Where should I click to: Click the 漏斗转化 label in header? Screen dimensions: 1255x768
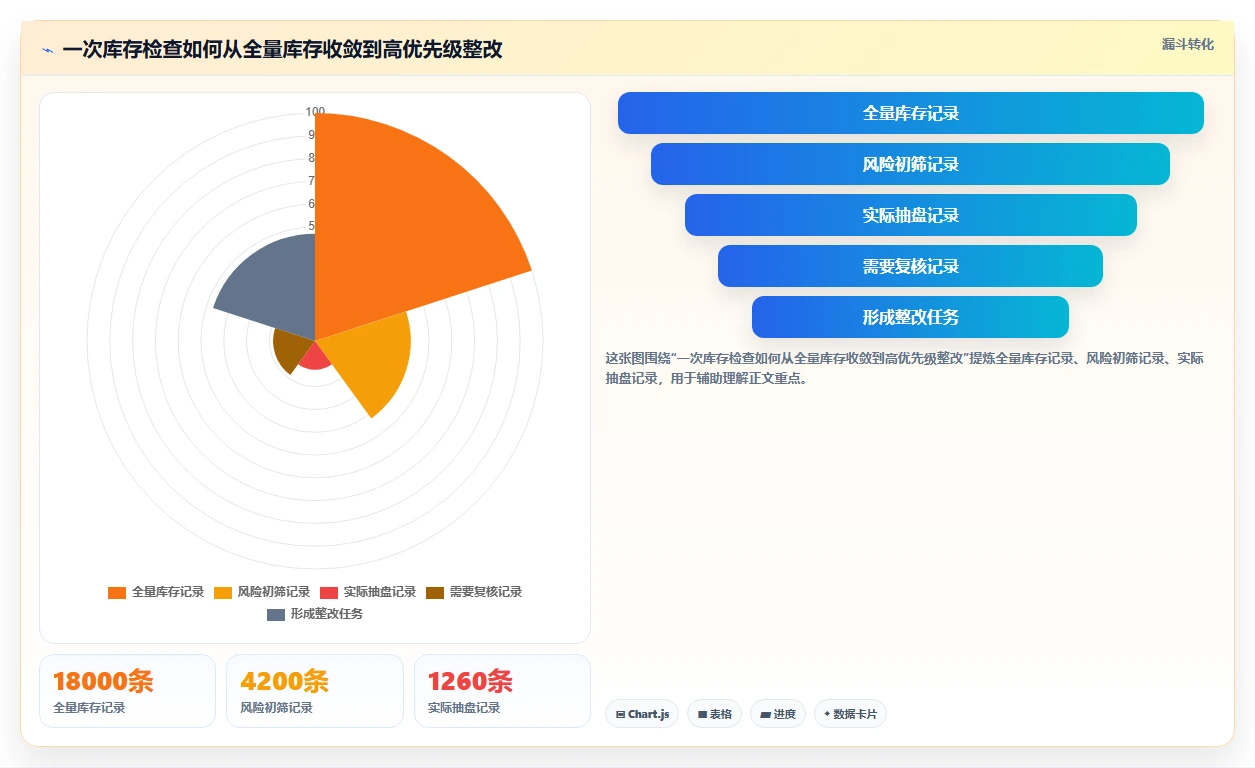point(1188,44)
